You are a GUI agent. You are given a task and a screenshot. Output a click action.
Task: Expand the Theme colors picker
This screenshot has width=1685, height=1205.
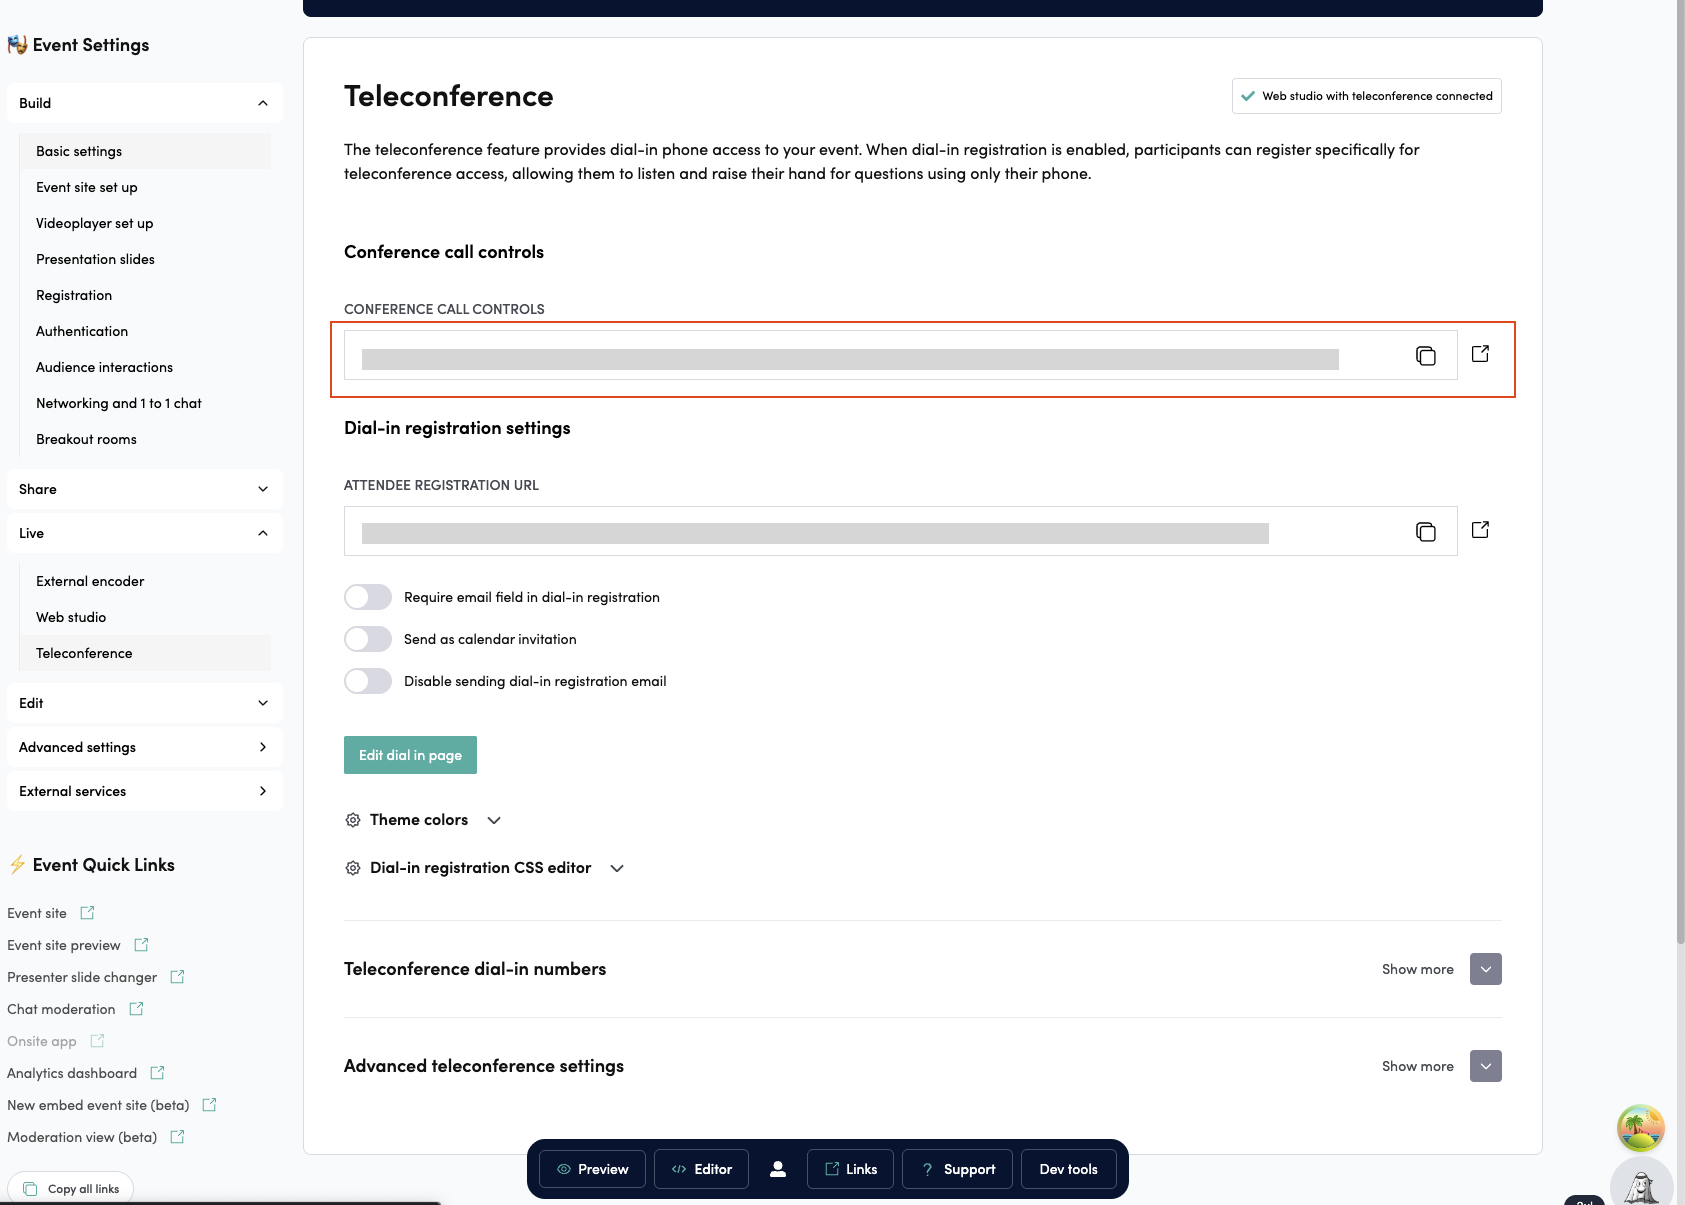pos(494,819)
